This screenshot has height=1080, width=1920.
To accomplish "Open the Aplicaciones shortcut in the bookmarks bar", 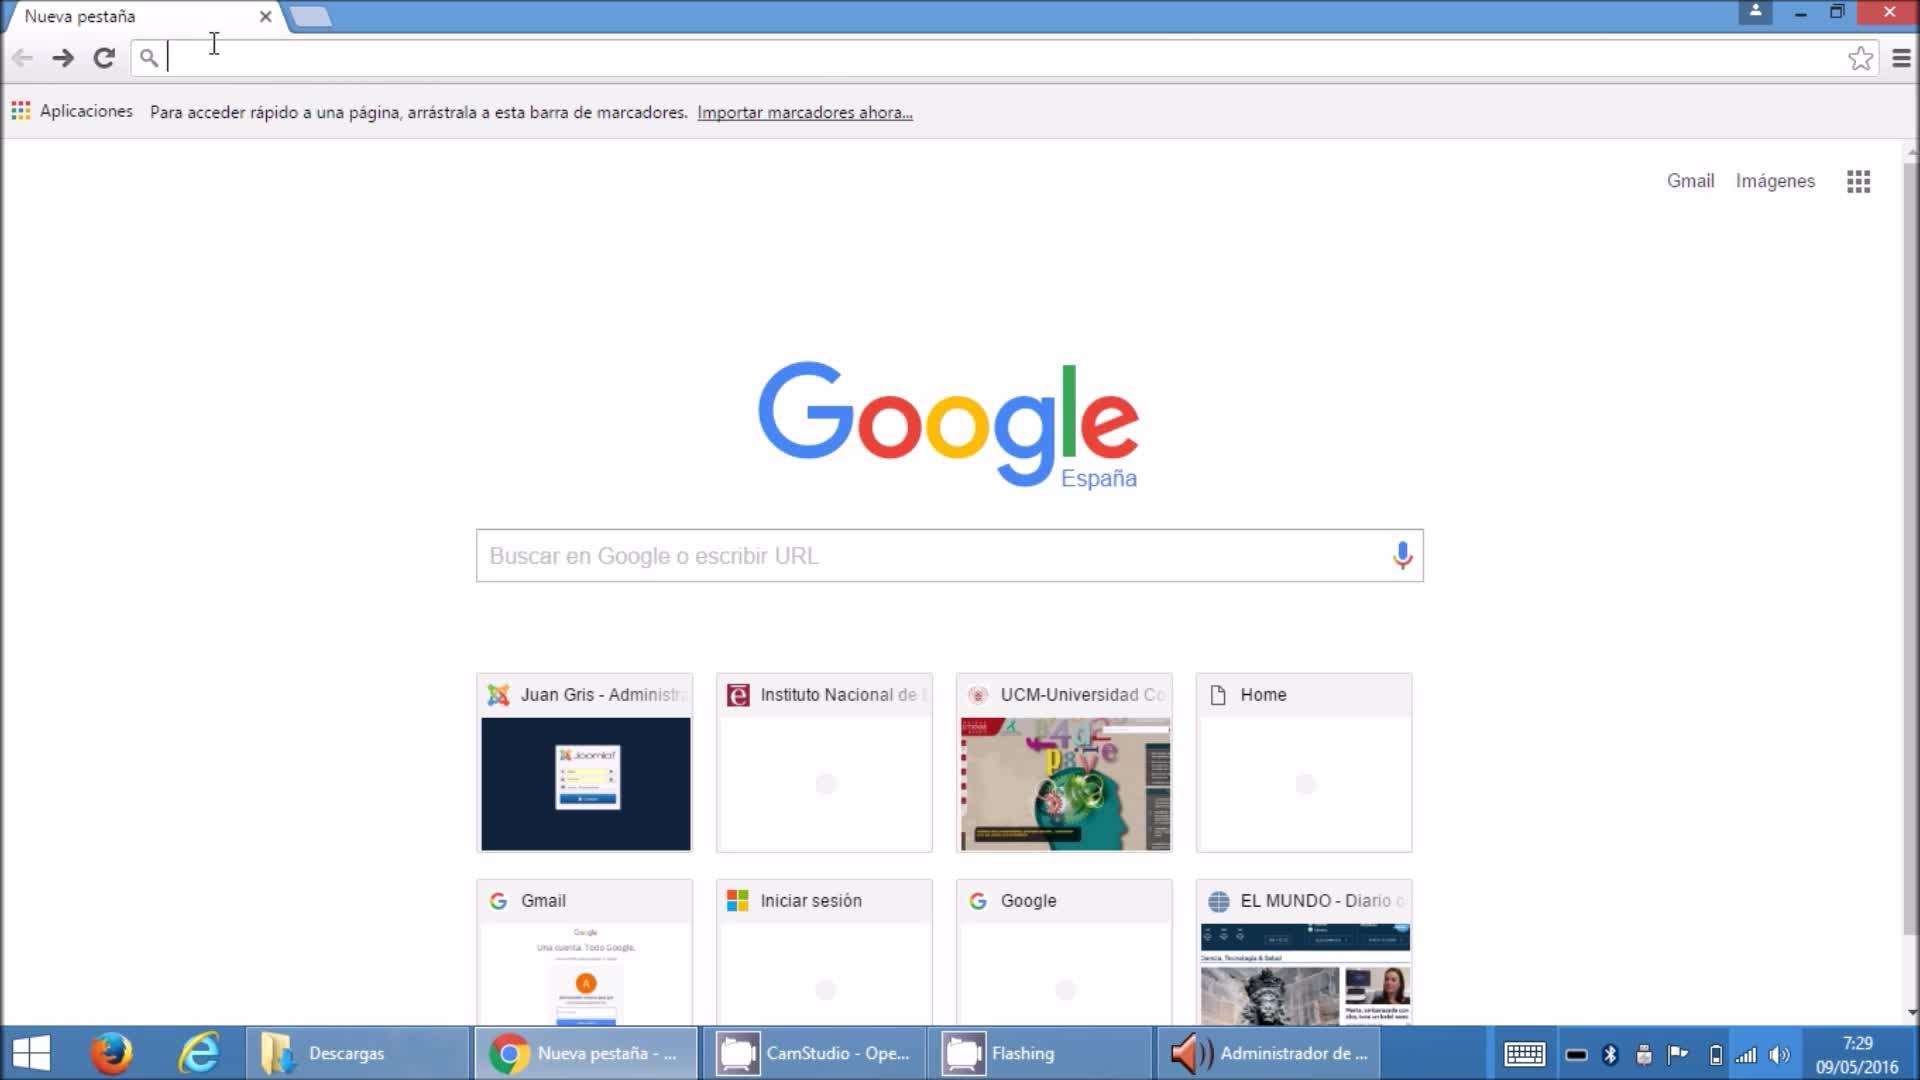I will [72, 111].
